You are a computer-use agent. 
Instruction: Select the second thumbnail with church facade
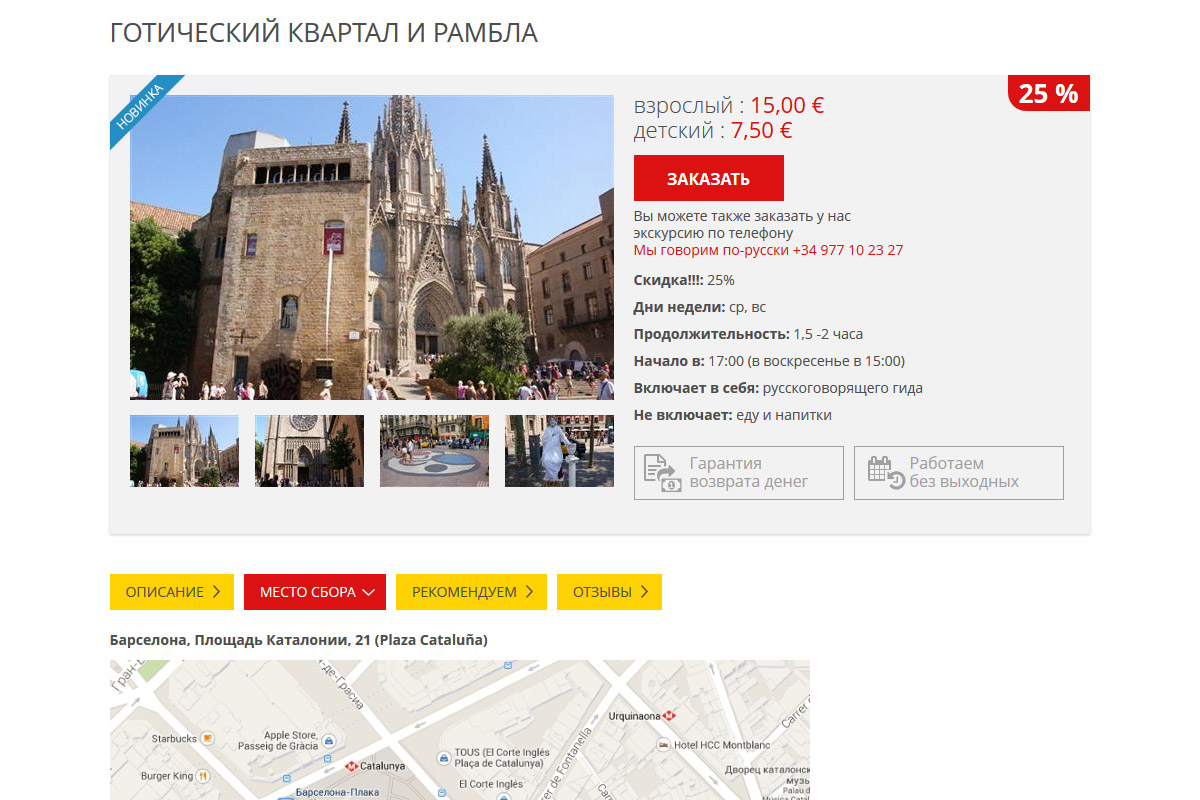(x=309, y=451)
